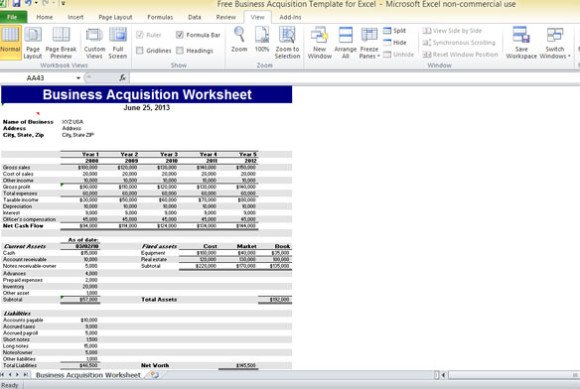
Task: Open the Add-Ins ribbon tab
Action: pyautogui.click(x=290, y=17)
